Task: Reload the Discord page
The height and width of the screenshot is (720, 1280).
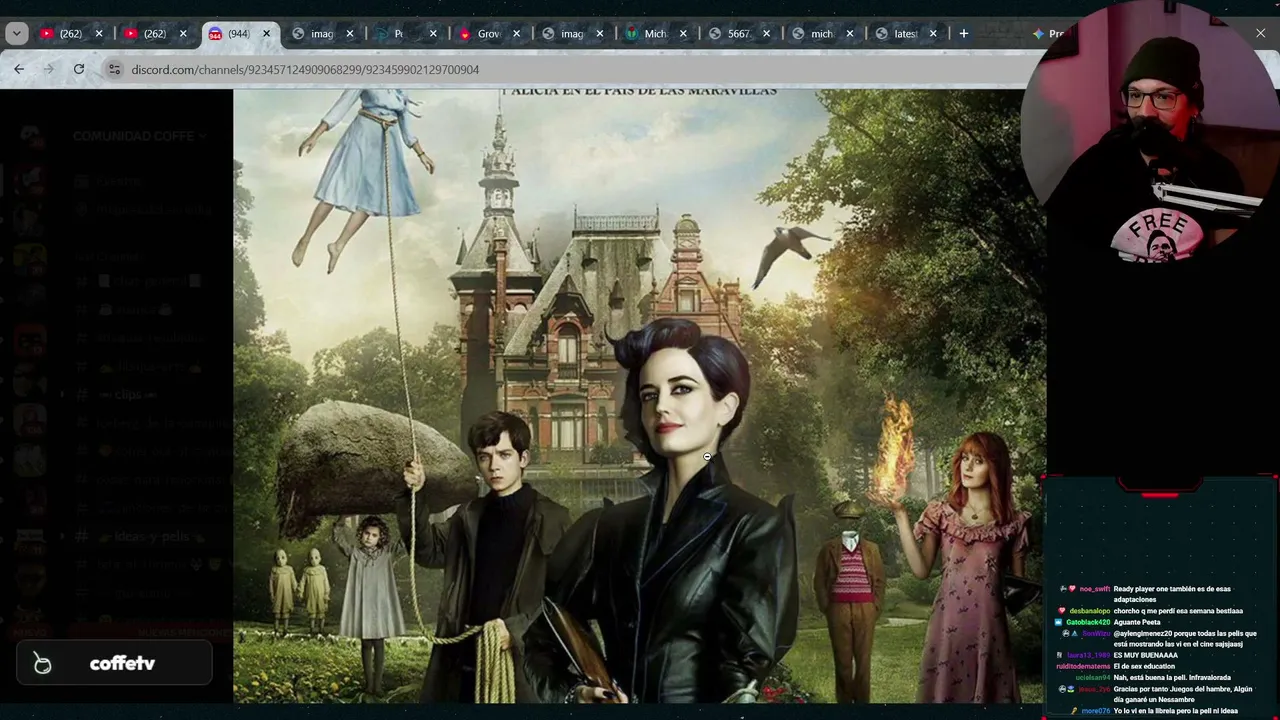Action: click(x=79, y=69)
